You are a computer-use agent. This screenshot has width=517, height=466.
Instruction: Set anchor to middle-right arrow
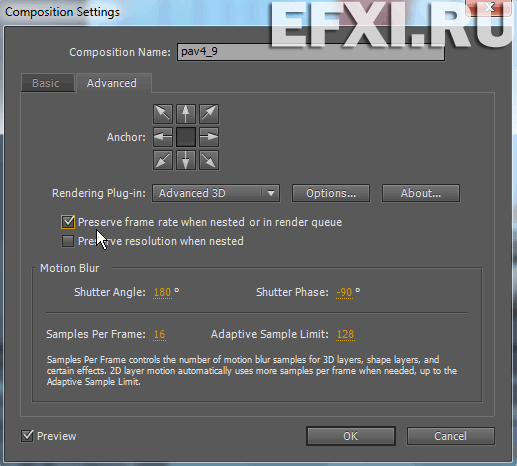point(209,137)
